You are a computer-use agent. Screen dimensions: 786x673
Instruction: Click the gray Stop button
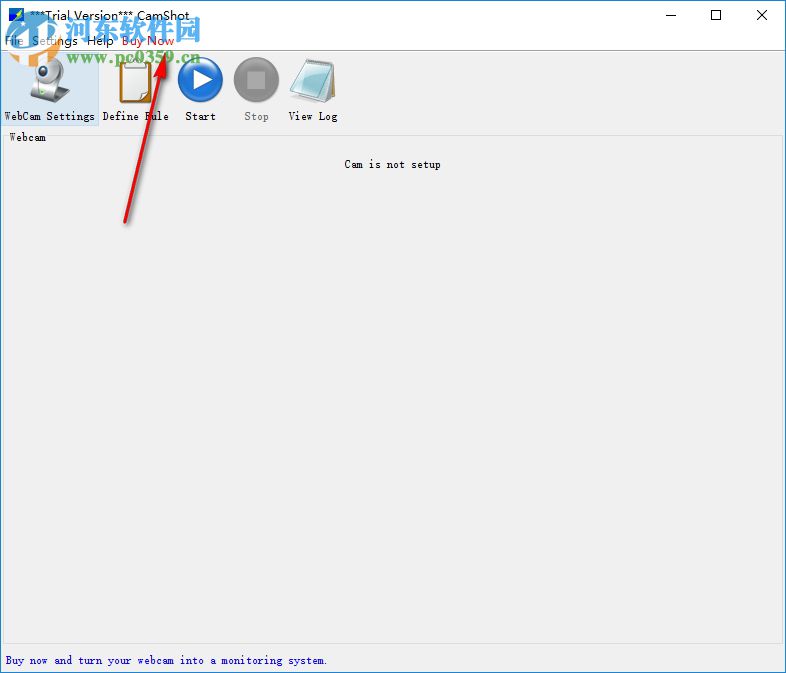coord(256,89)
